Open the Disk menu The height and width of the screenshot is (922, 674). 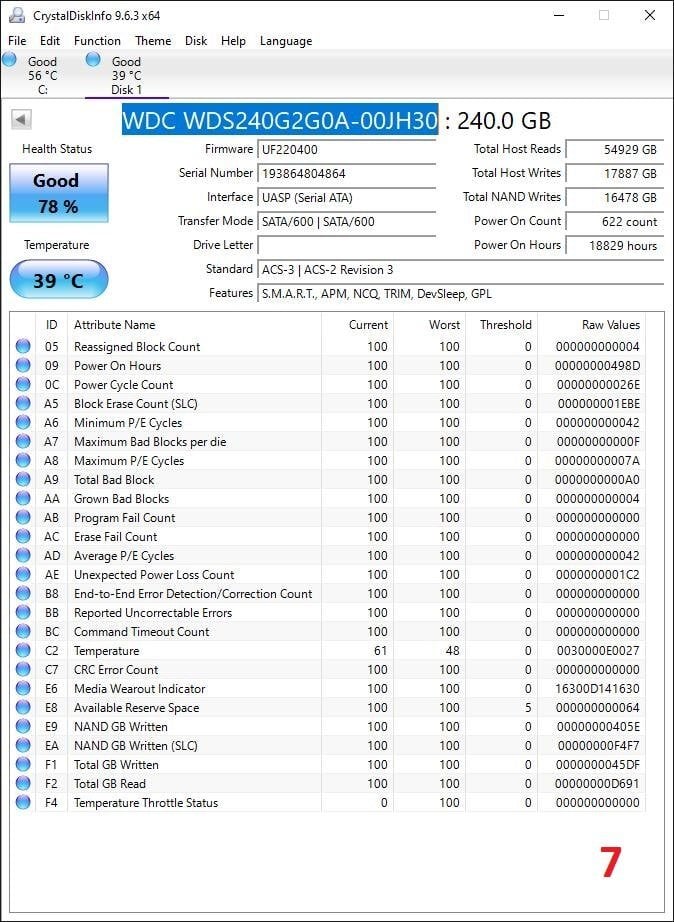[196, 41]
